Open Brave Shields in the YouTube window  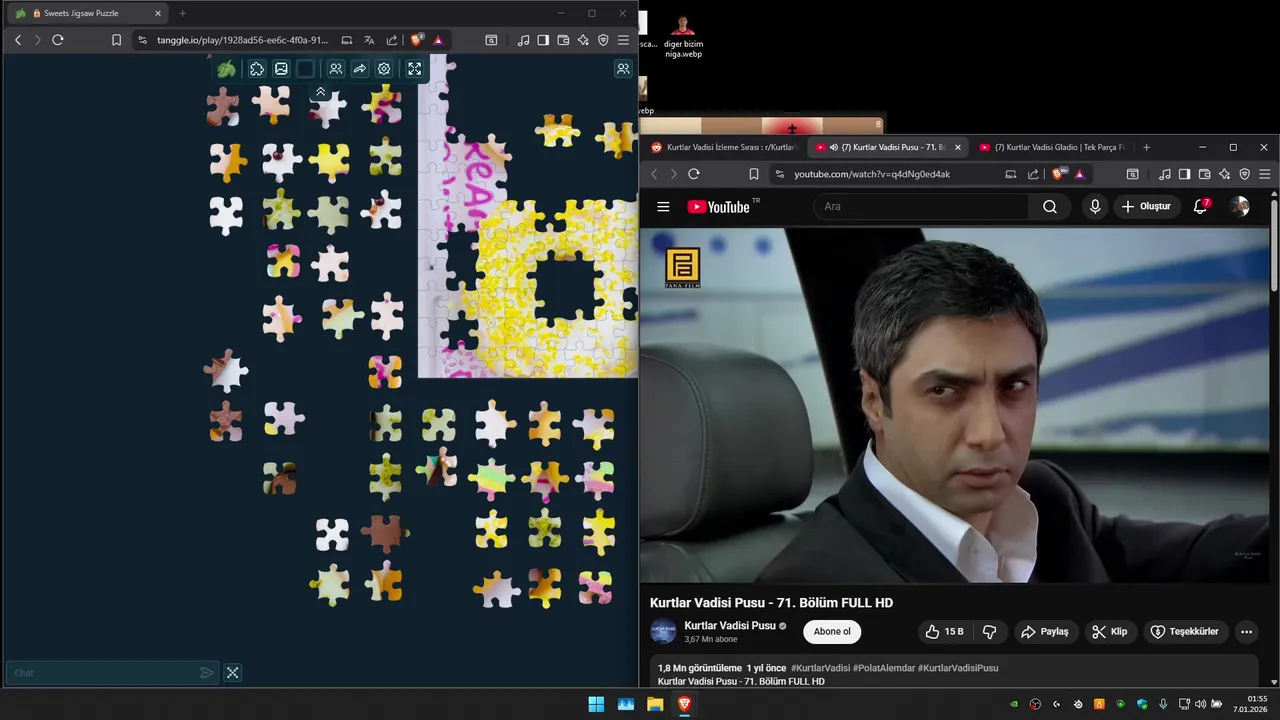[x=1058, y=174]
